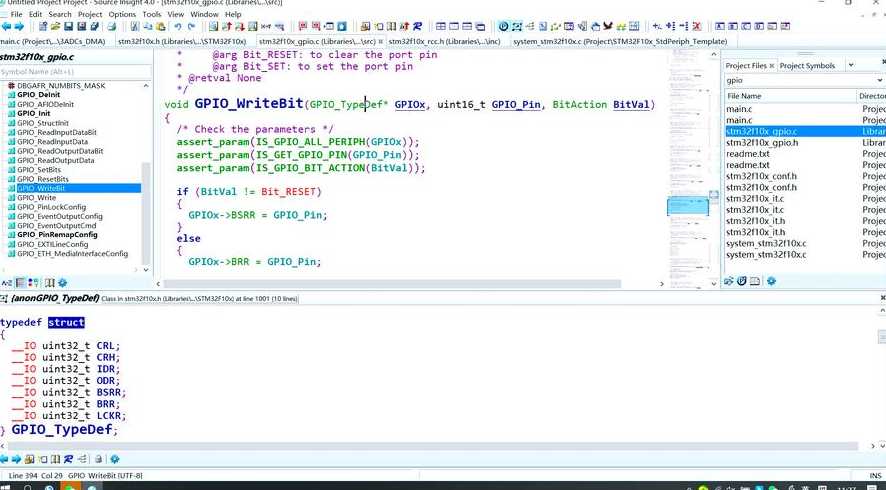The image size is (886, 490).
Task: Click the open file folder icon
Action: (55, 27)
